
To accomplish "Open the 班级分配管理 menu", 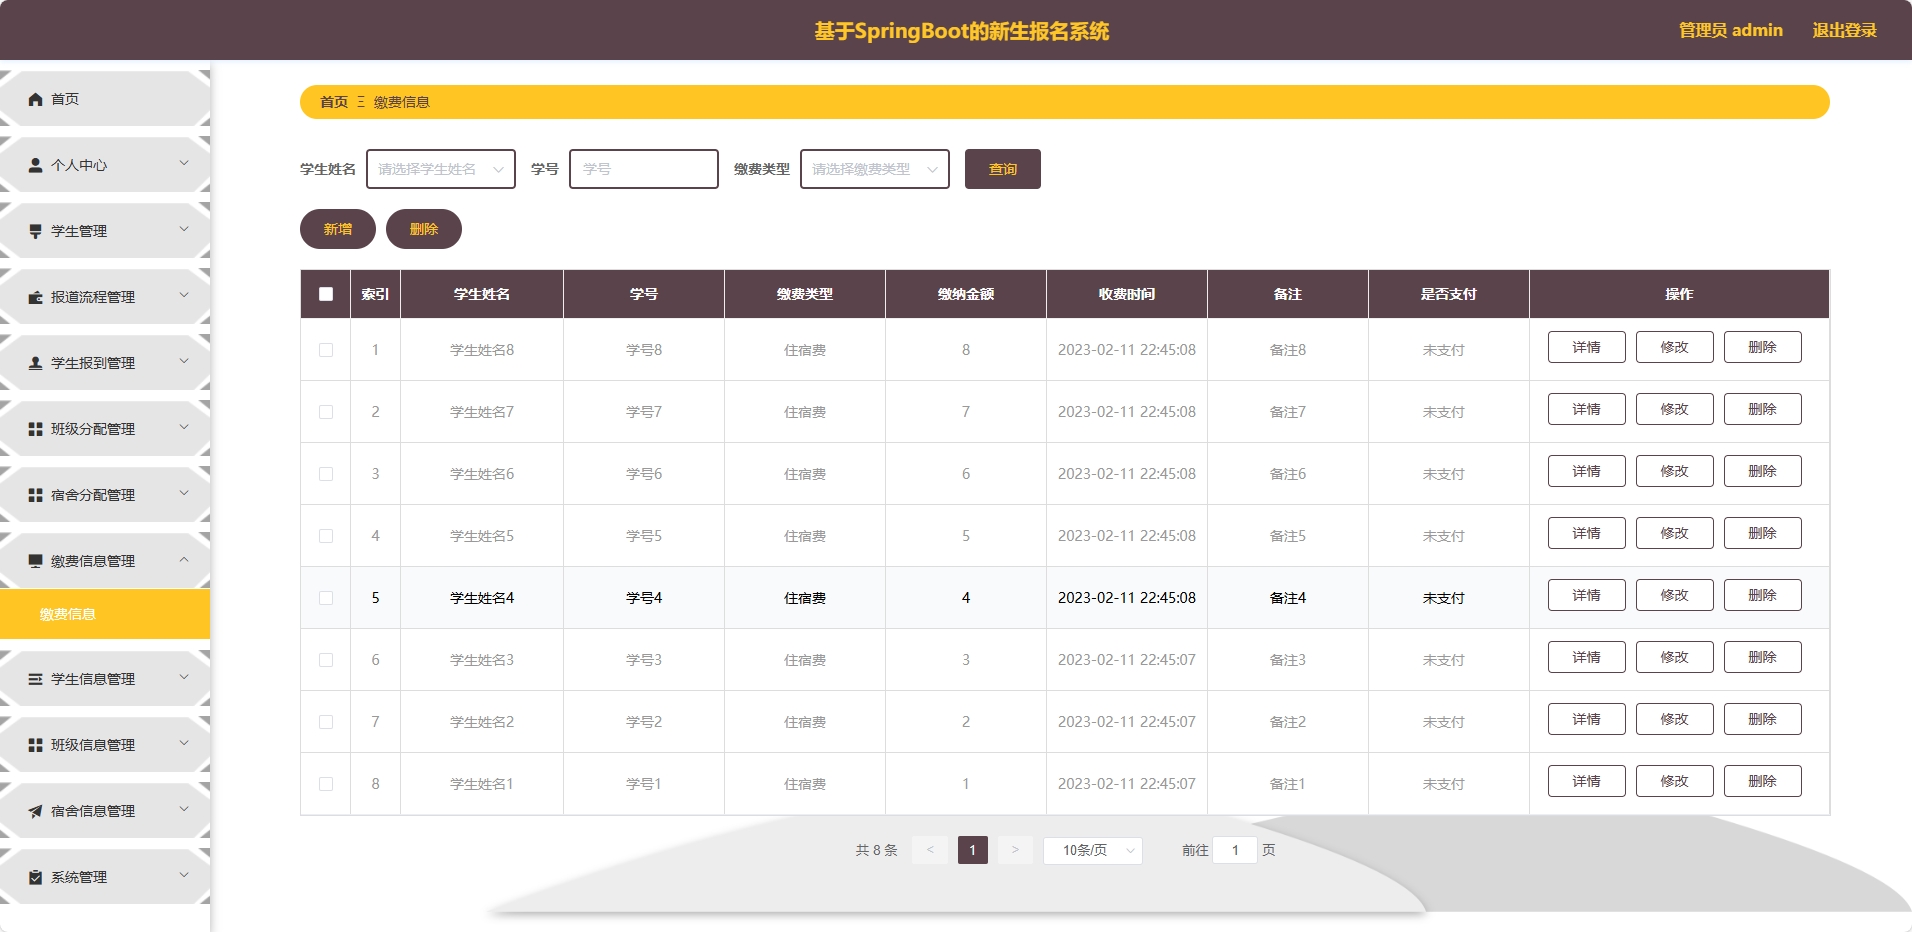I will tap(105, 429).
